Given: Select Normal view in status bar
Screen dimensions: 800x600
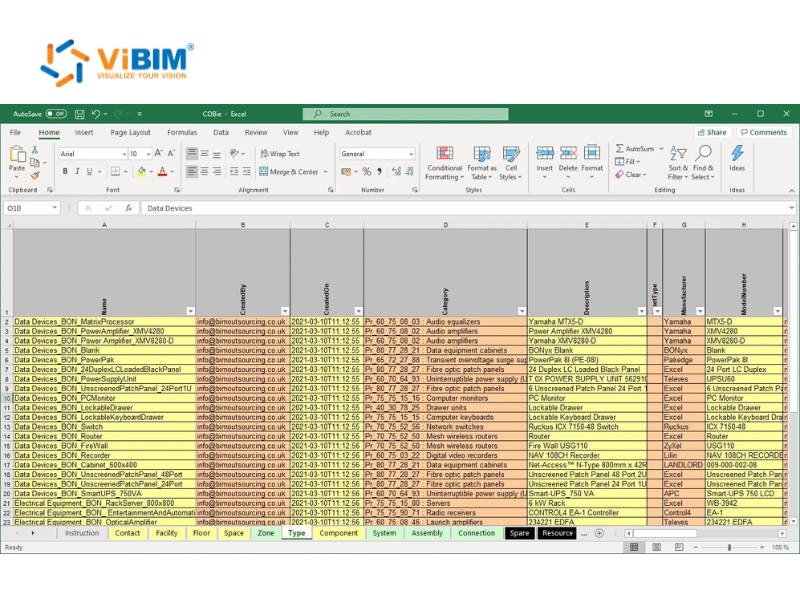Looking at the screenshot, I should tap(634, 547).
